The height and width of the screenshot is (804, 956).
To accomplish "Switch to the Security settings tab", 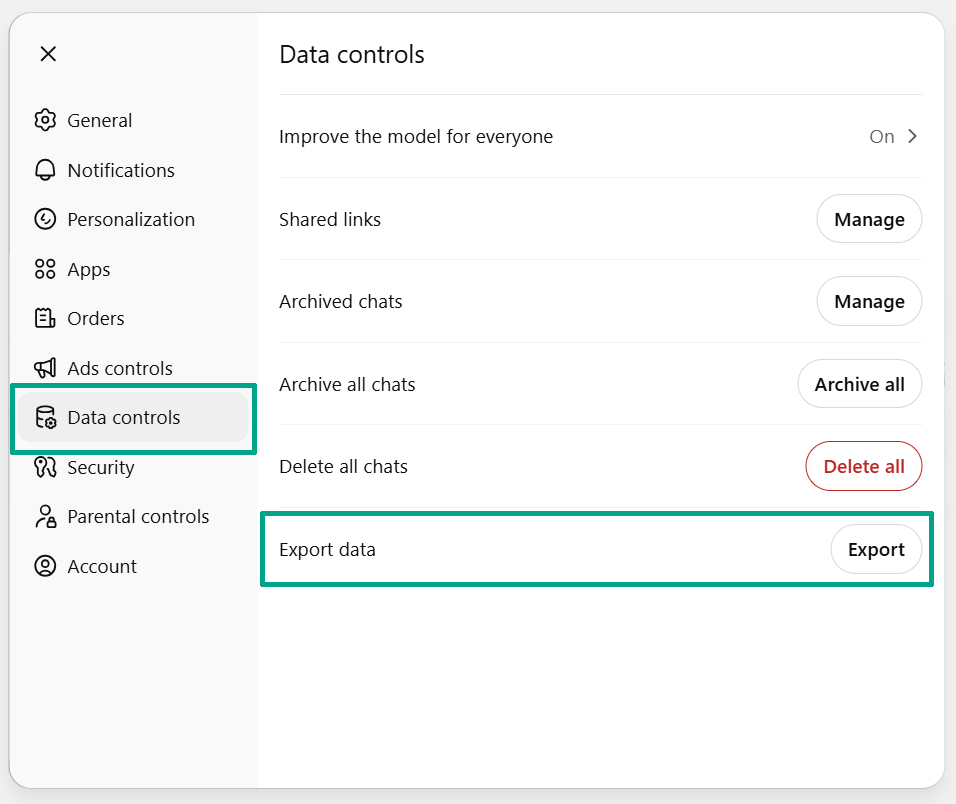I will [100, 467].
